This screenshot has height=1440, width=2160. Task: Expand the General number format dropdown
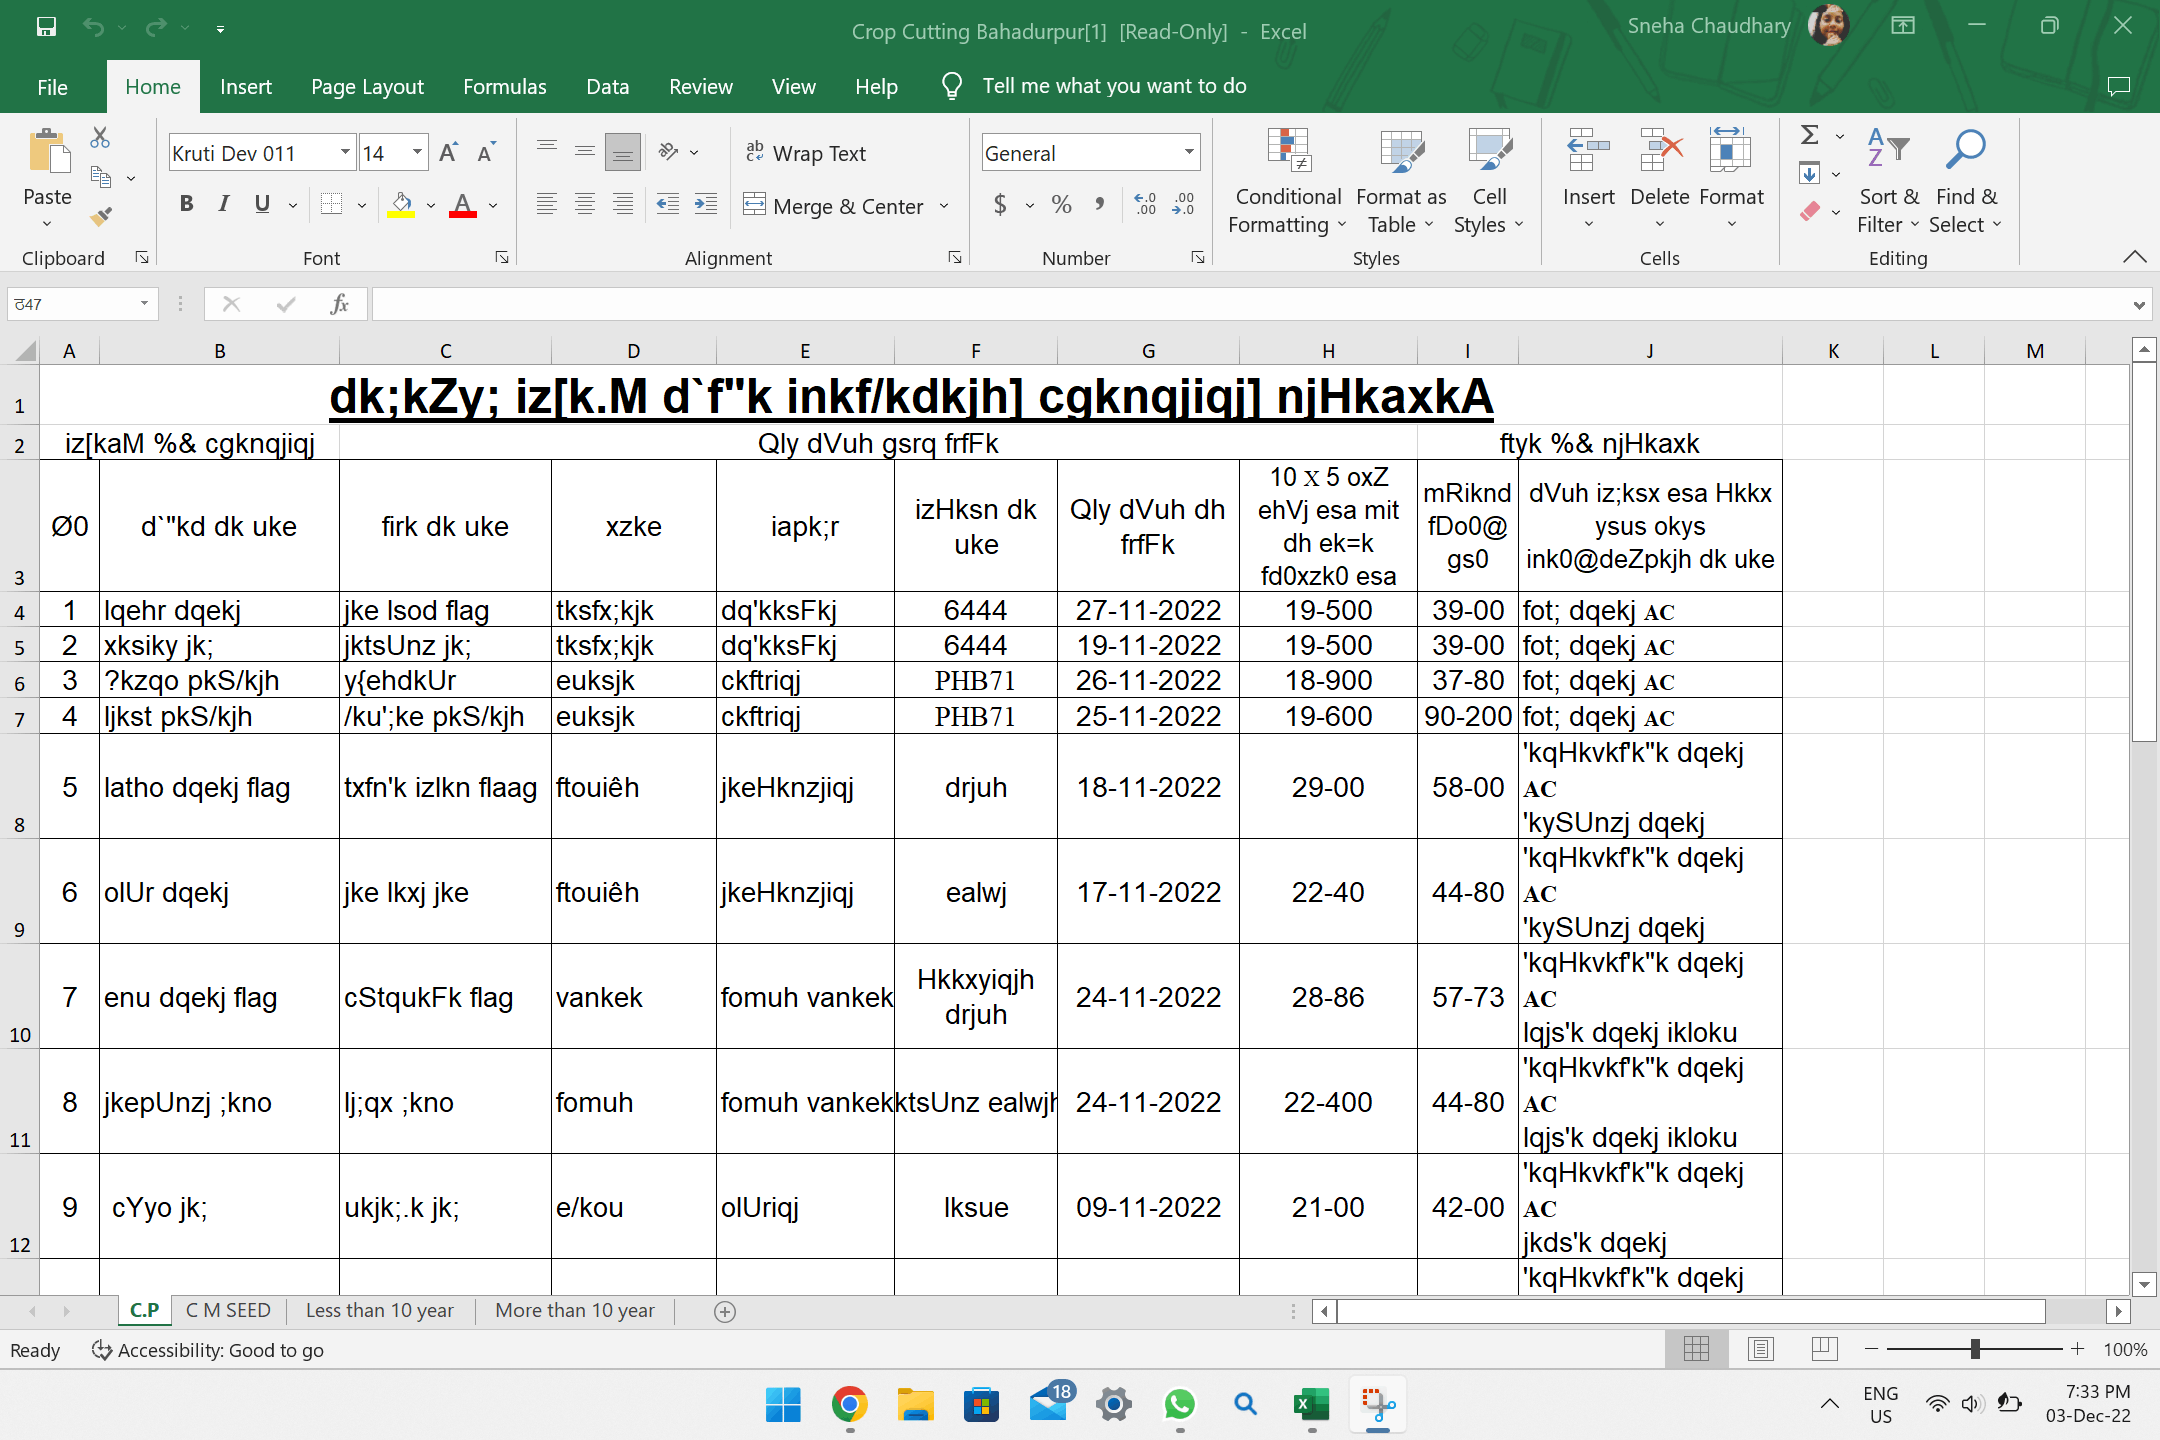pos(1189,153)
